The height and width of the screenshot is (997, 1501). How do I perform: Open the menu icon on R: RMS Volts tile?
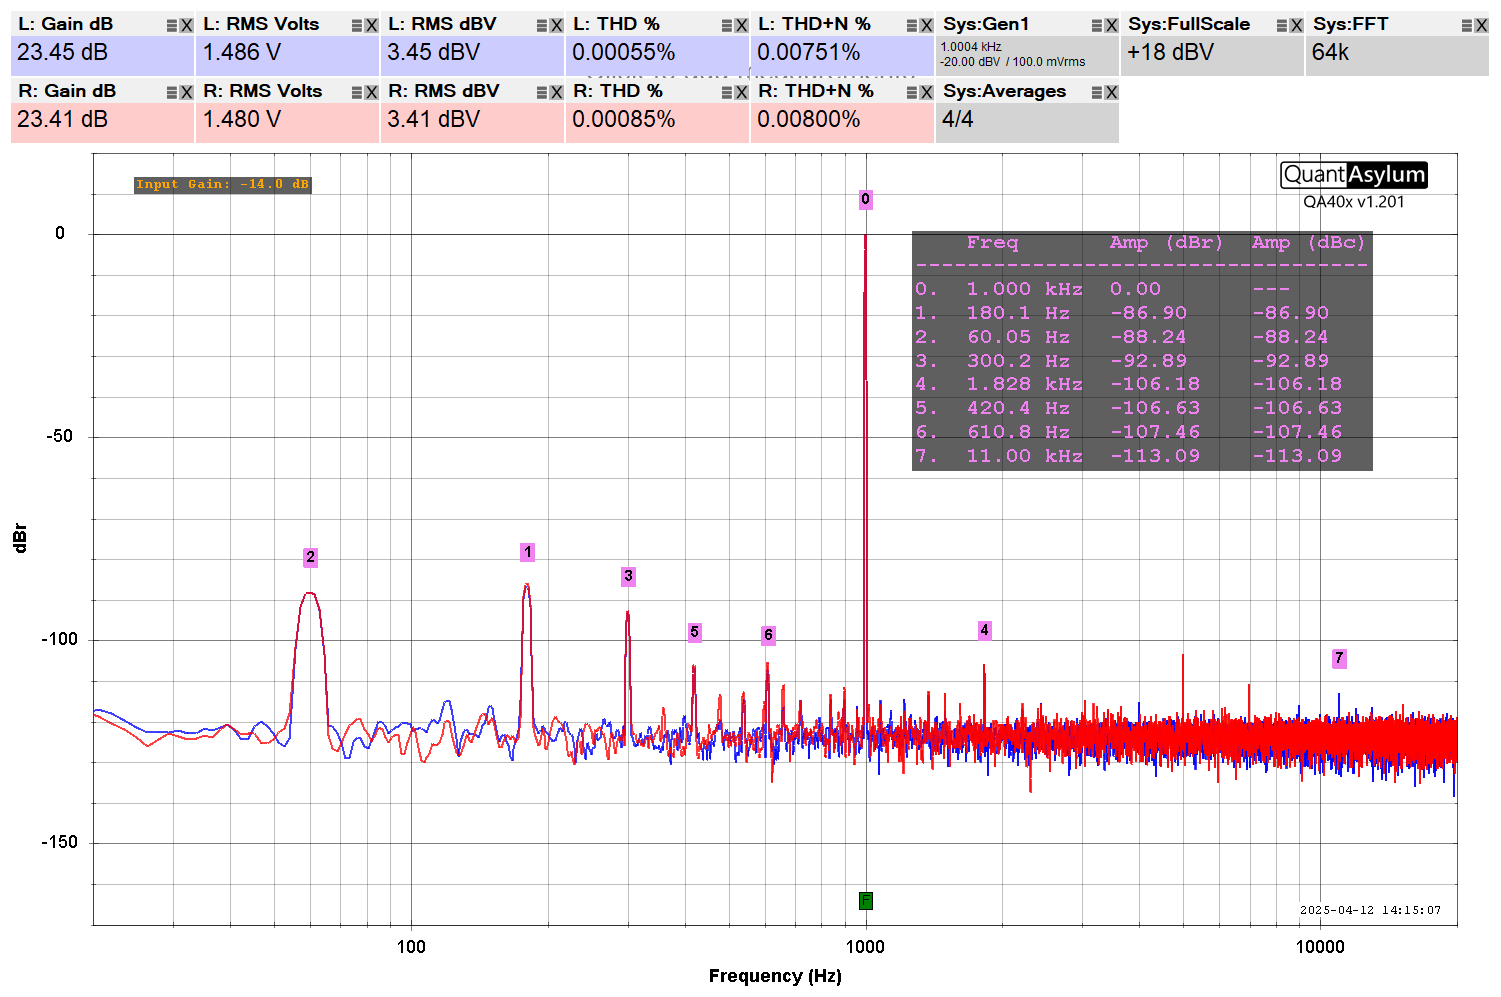pyautogui.click(x=357, y=93)
